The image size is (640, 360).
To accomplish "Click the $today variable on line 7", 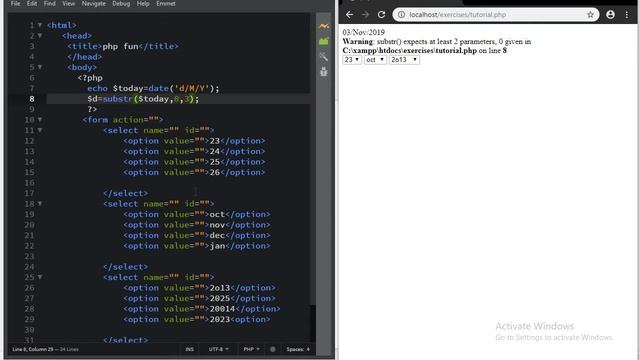I will tap(128, 88).
